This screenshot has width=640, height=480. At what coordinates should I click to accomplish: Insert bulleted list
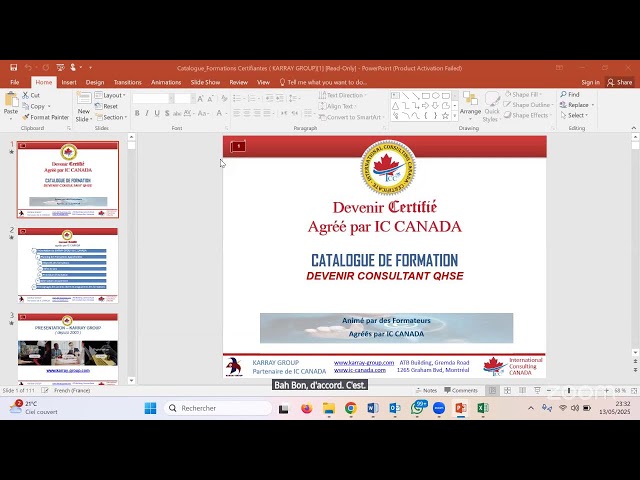[239, 99]
